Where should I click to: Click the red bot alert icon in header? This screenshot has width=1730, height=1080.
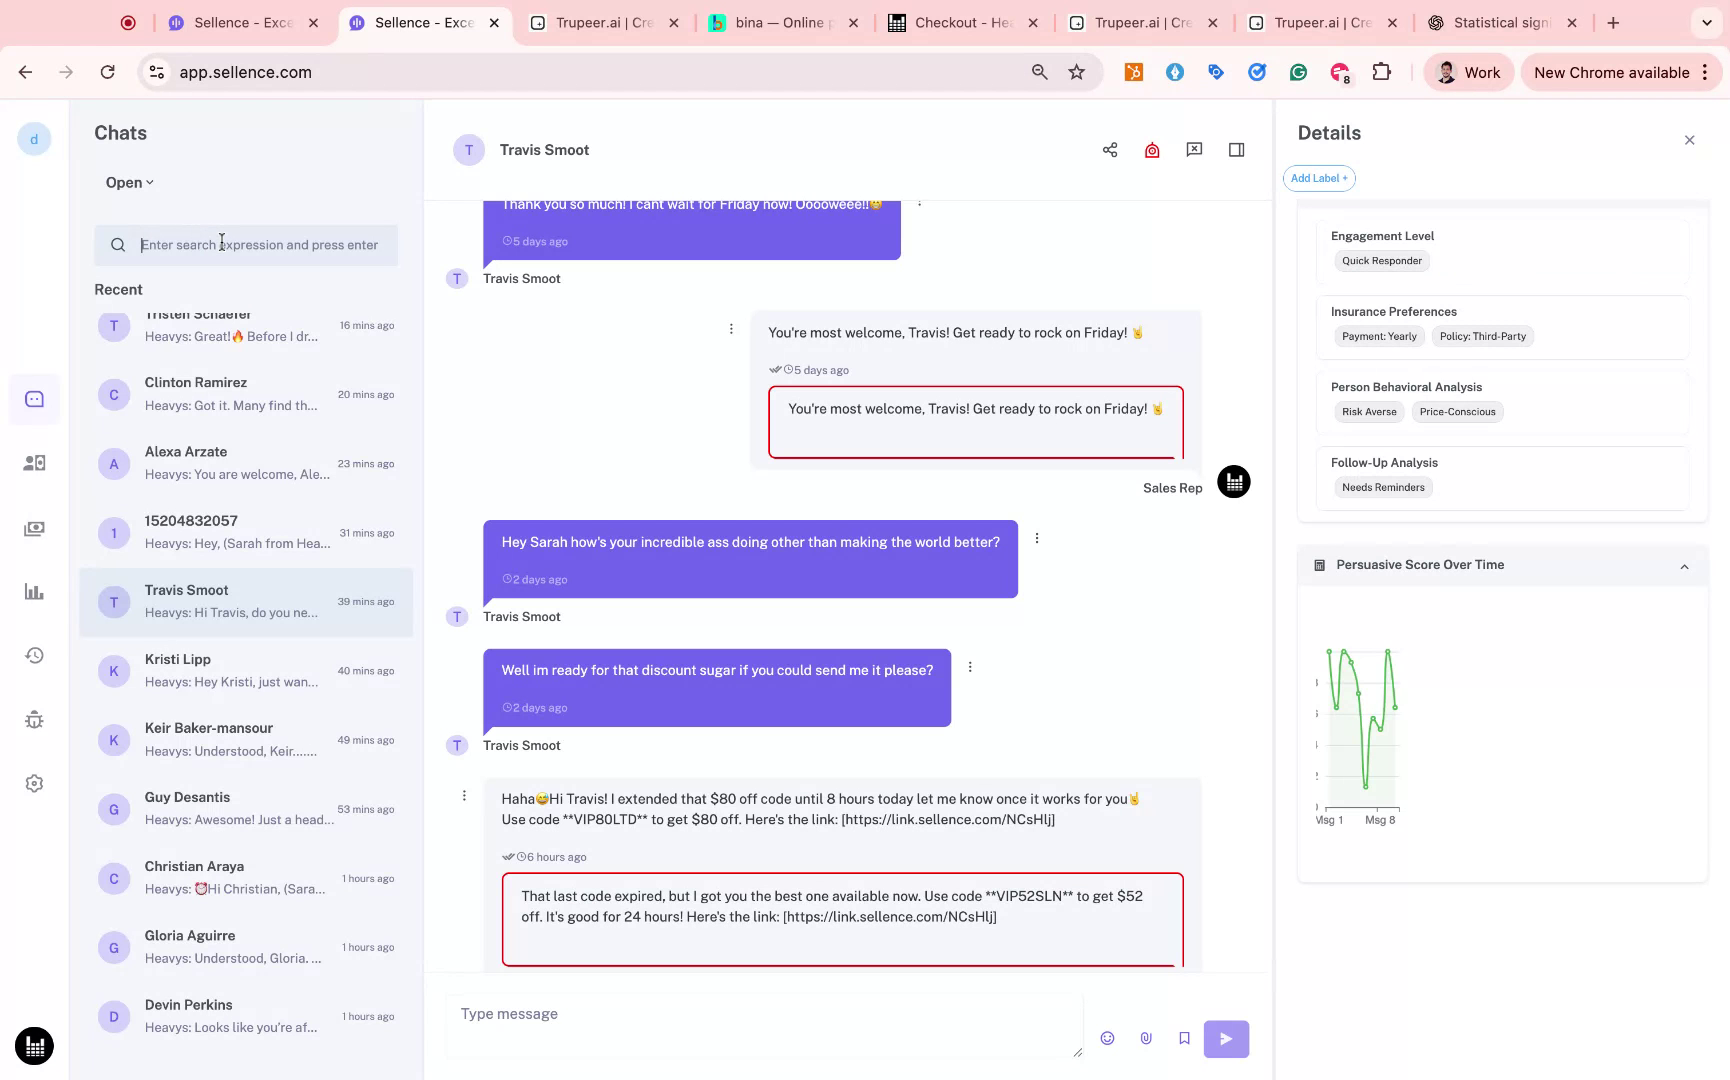[1151, 149]
